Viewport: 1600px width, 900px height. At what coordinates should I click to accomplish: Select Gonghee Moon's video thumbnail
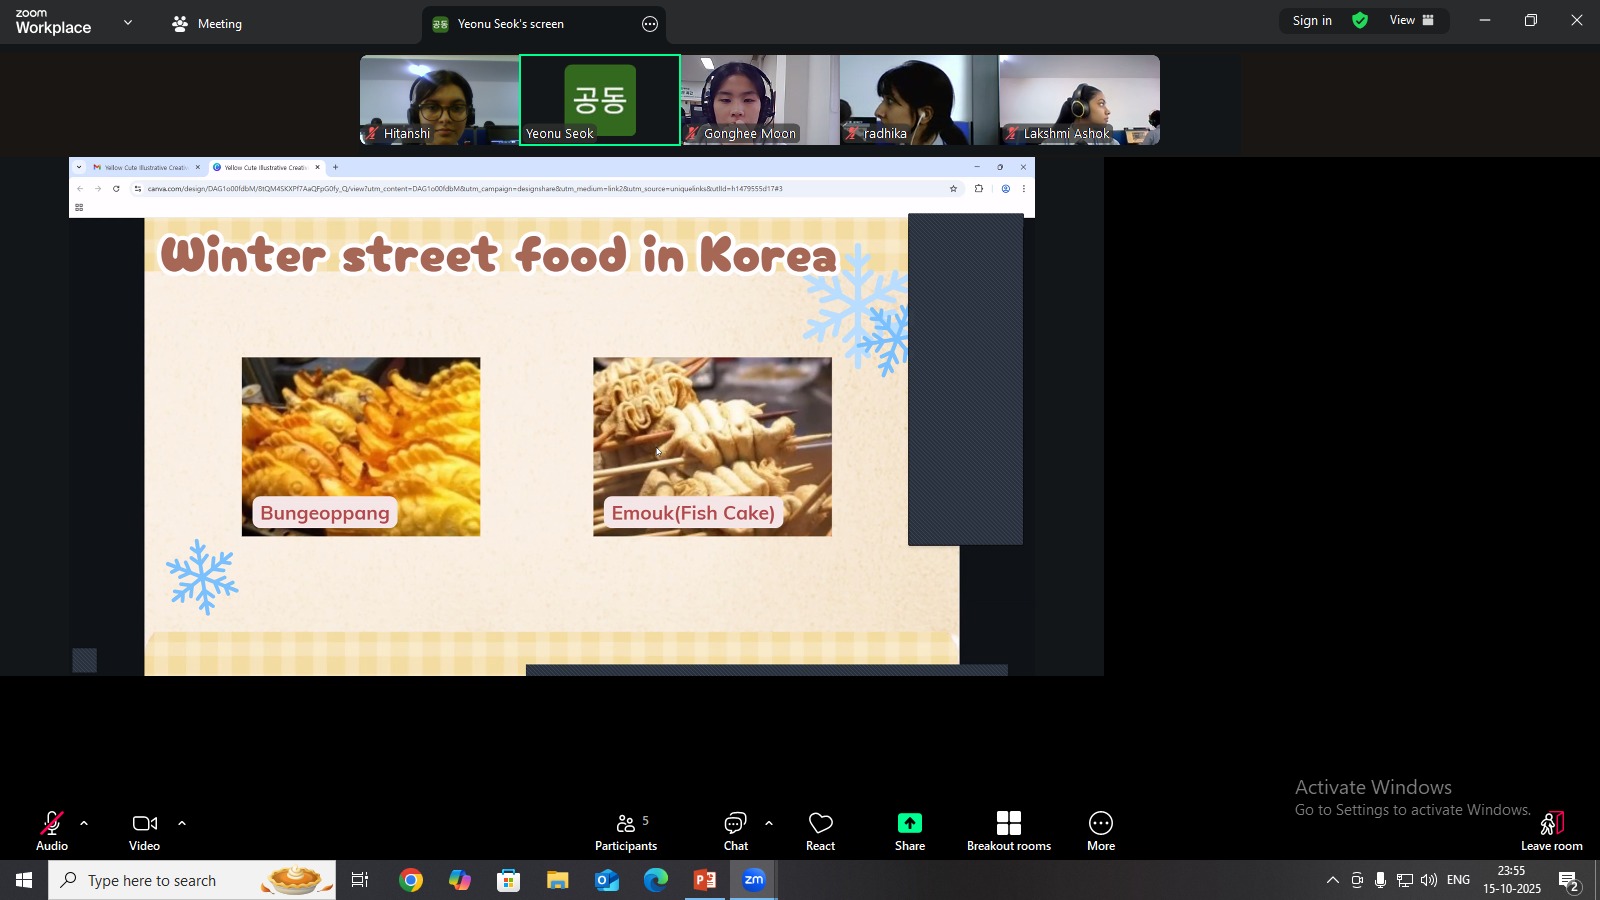tap(760, 100)
